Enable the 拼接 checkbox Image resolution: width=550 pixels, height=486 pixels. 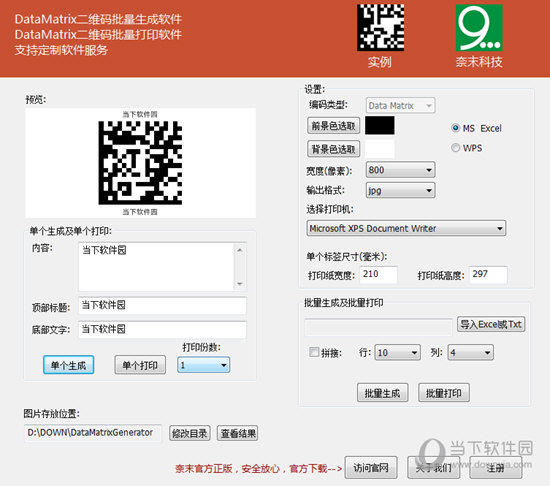click(x=314, y=352)
